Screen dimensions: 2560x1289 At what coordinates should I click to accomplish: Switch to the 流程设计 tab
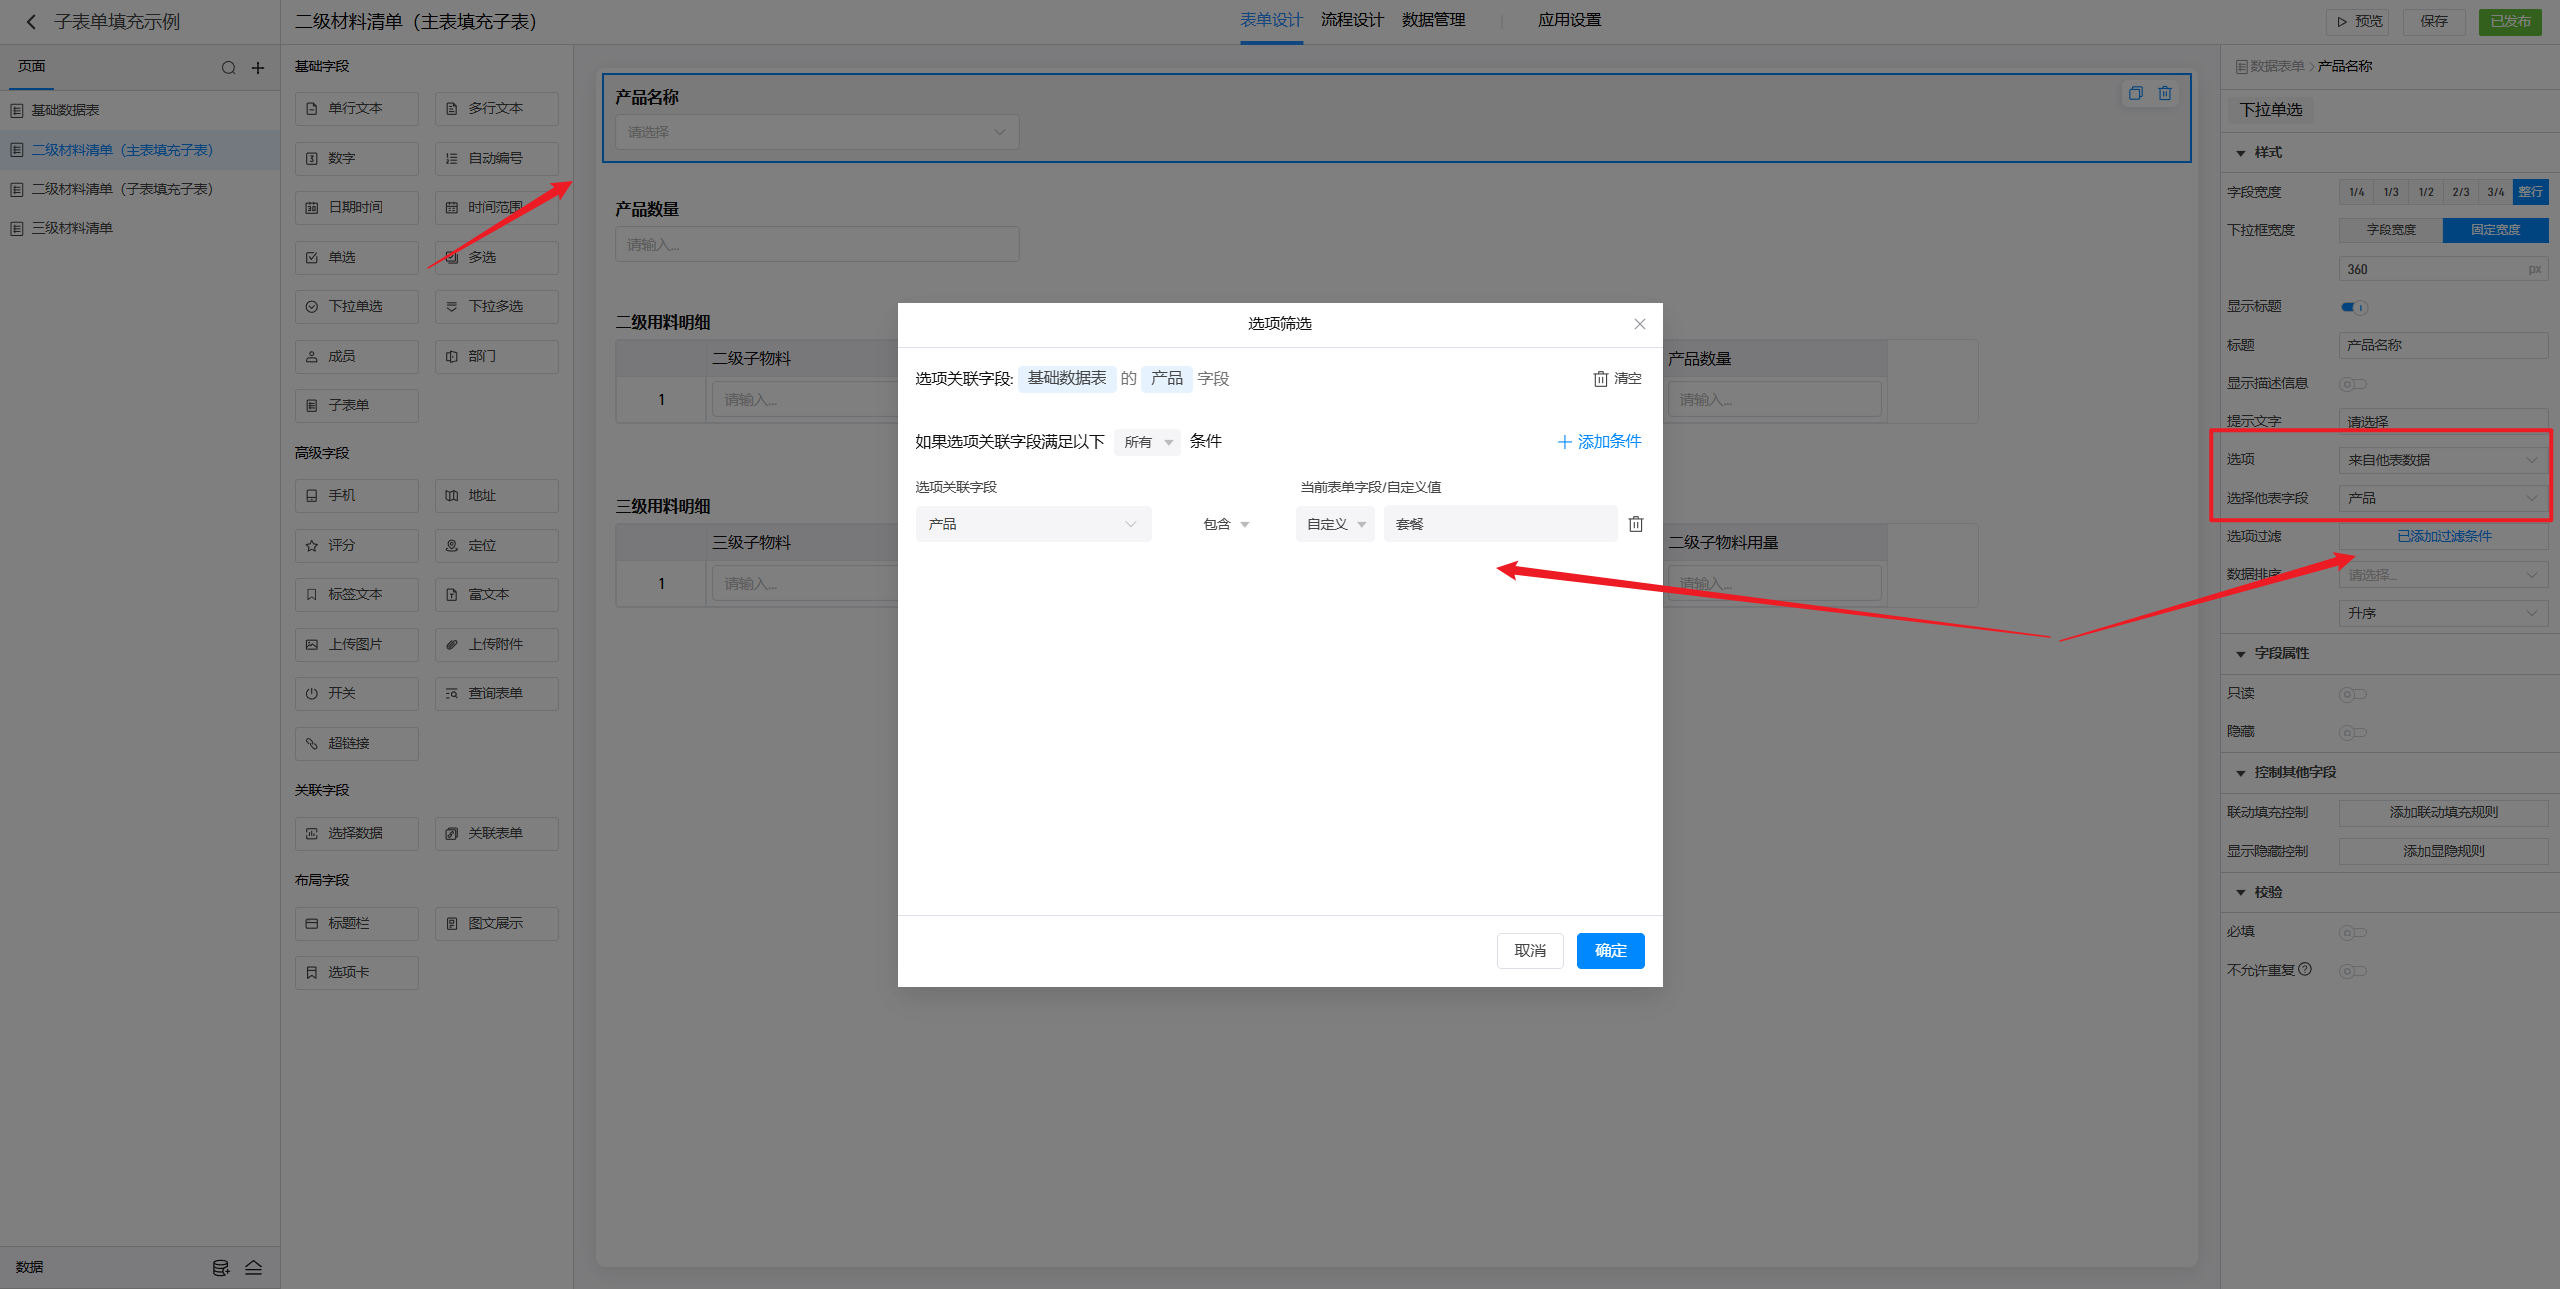click(x=1352, y=20)
